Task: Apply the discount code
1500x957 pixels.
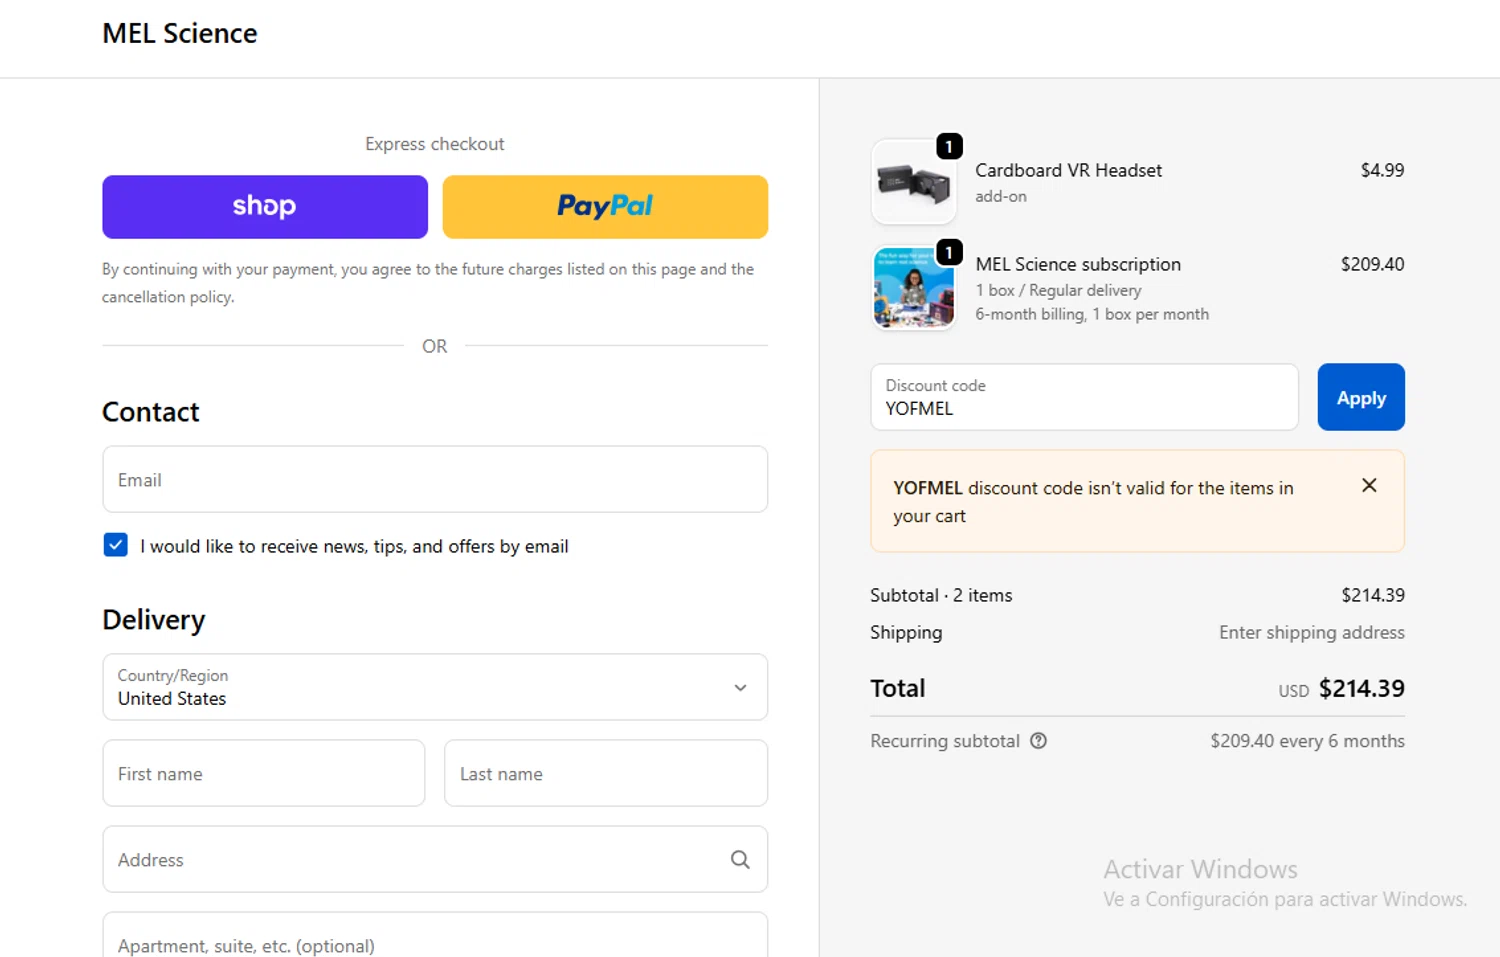Action: tap(1361, 397)
